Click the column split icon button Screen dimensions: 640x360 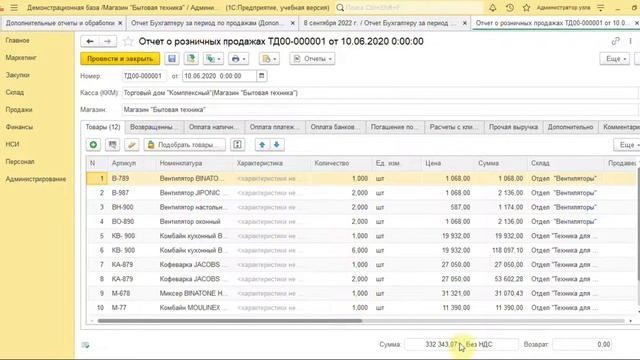point(237,145)
